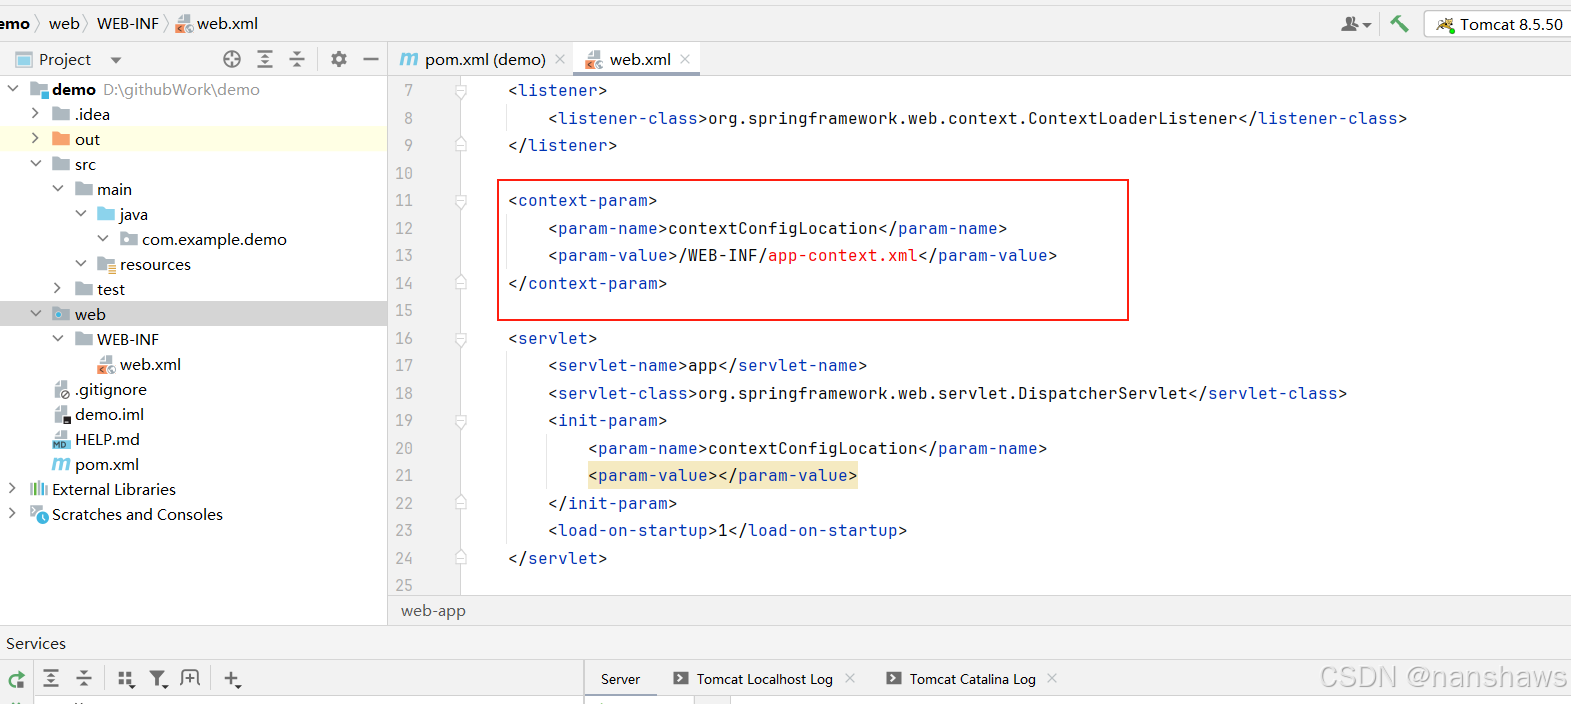This screenshot has height=704, width=1571.
Task: Open the Tomcat Catalina Log tab
Action: point(972,679)
